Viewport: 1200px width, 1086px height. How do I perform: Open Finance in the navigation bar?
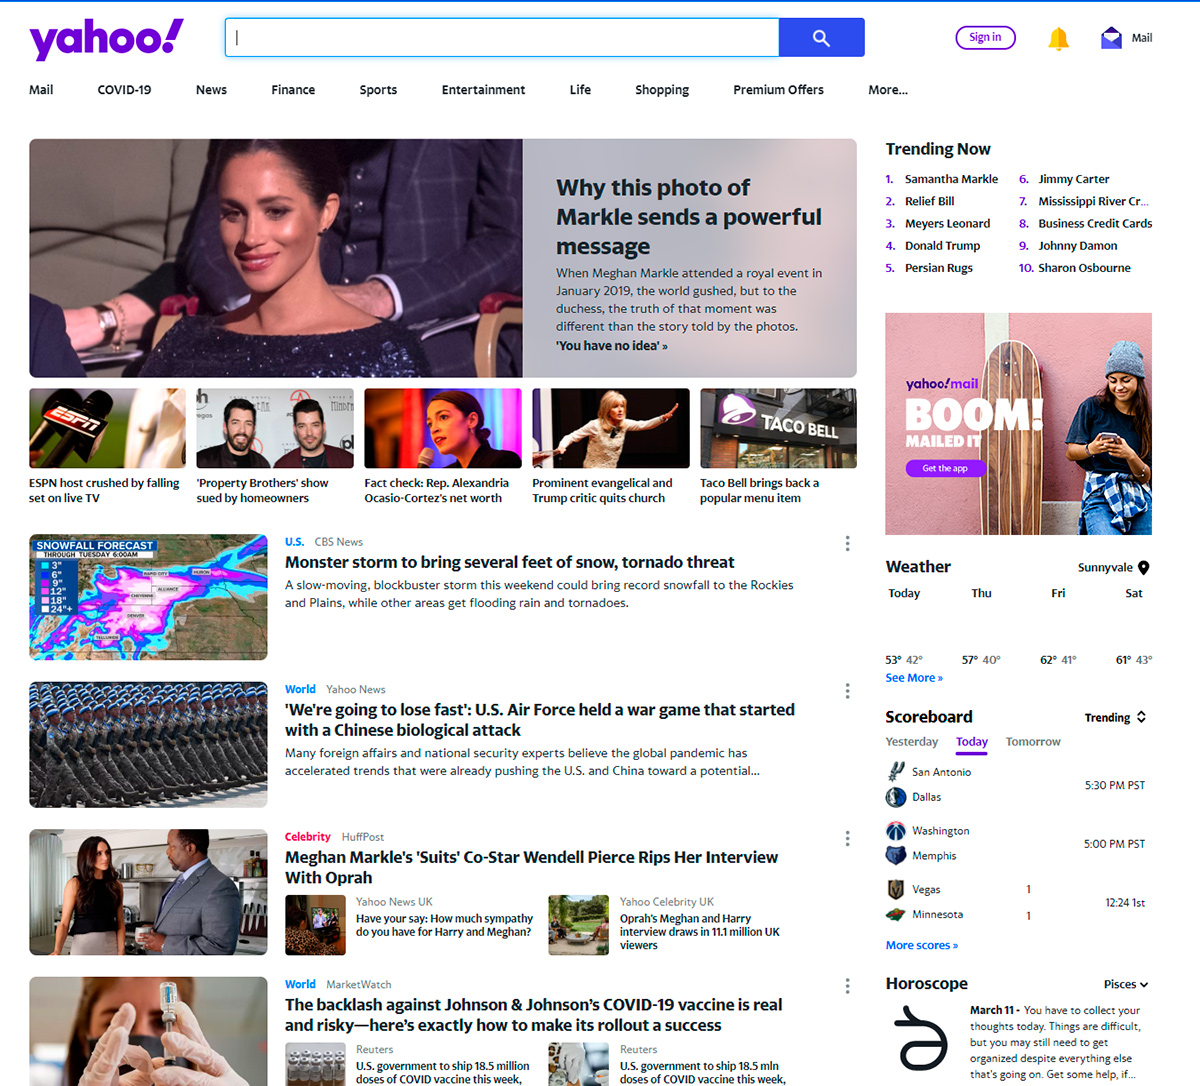pyautogui.click(x=293, y=90)
